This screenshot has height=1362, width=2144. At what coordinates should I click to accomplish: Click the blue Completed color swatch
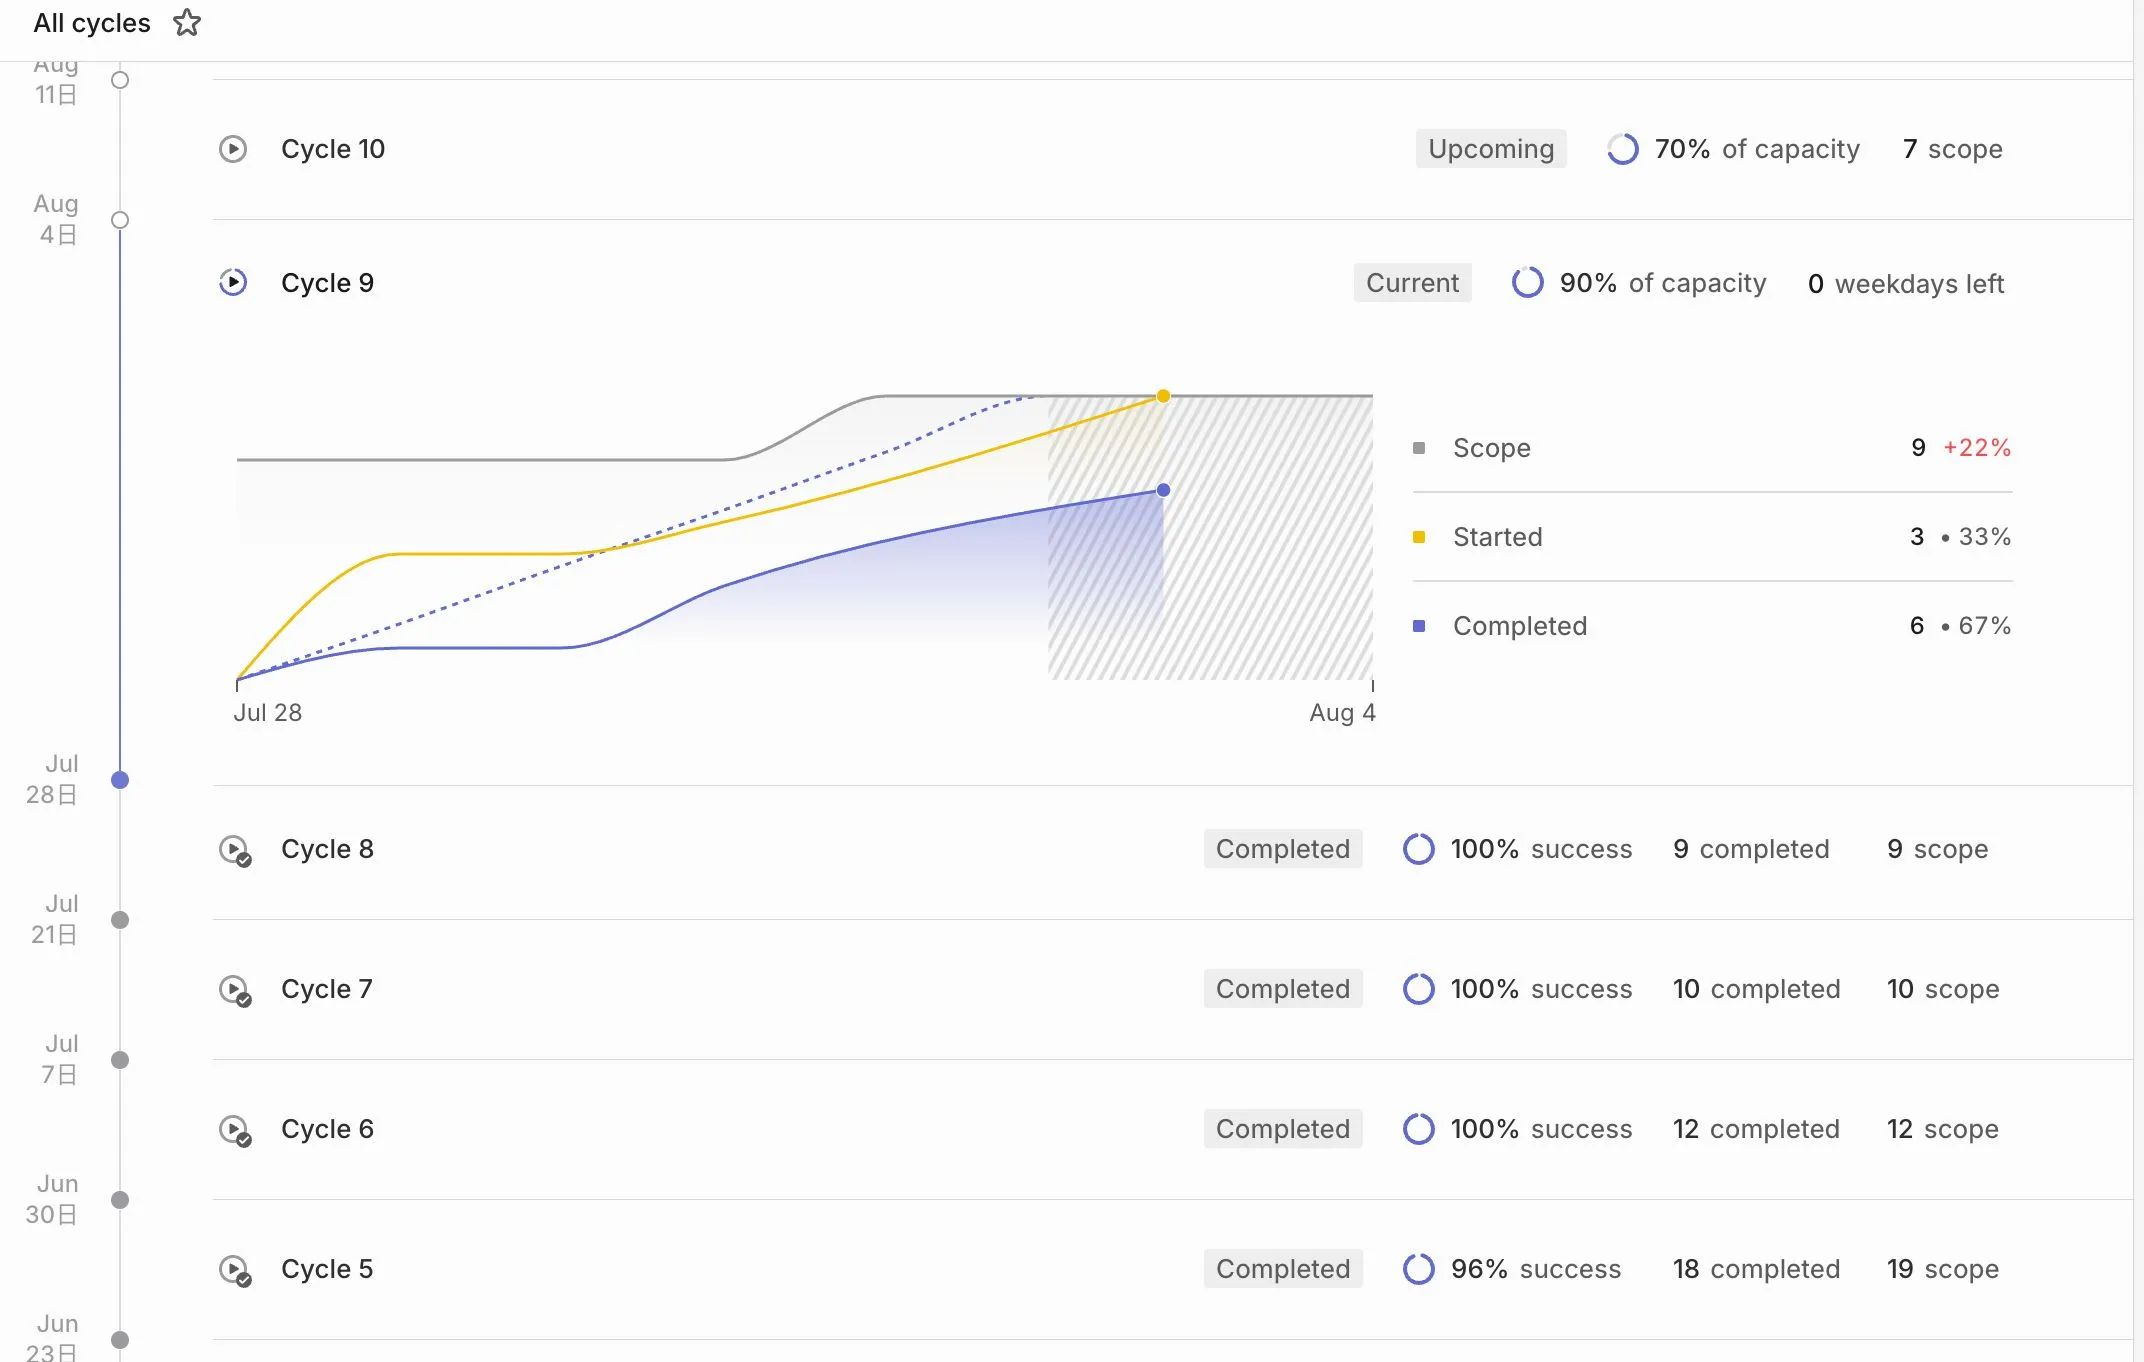pos(1418,626)
